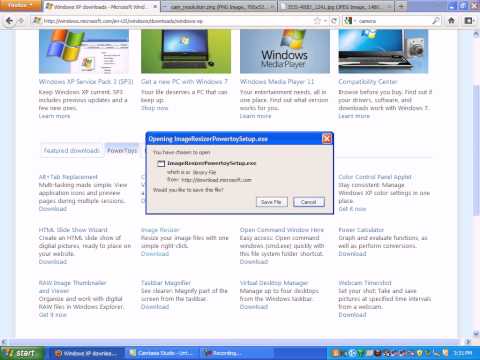The height and width of the screenshot is (360, 480).
Task: Click Get it now under RAW Image Thumbnailer
Action: pyautogui.click(x=53, y=315)
